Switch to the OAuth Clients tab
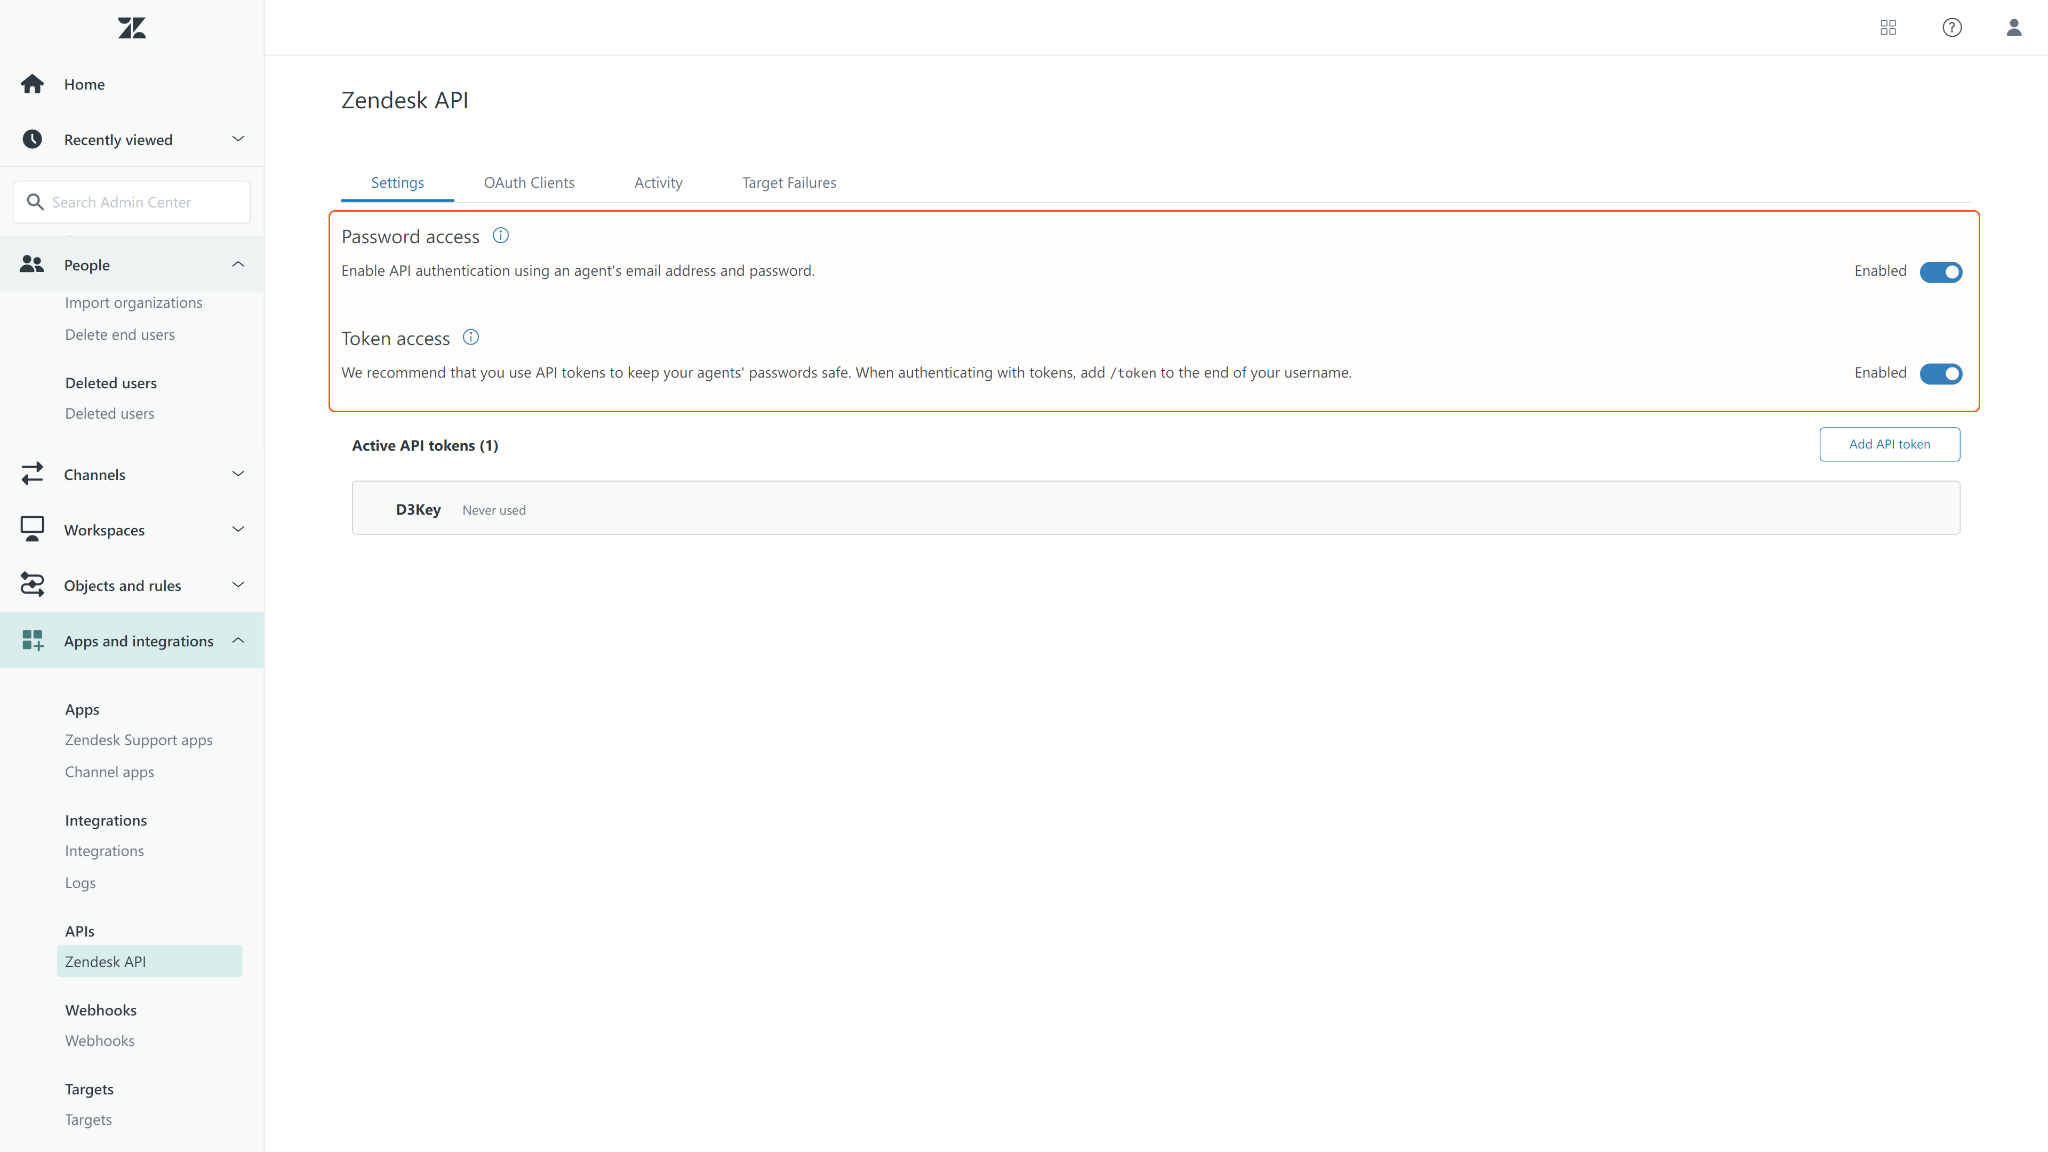2048x1152 pixels. (x=529, y=183)
